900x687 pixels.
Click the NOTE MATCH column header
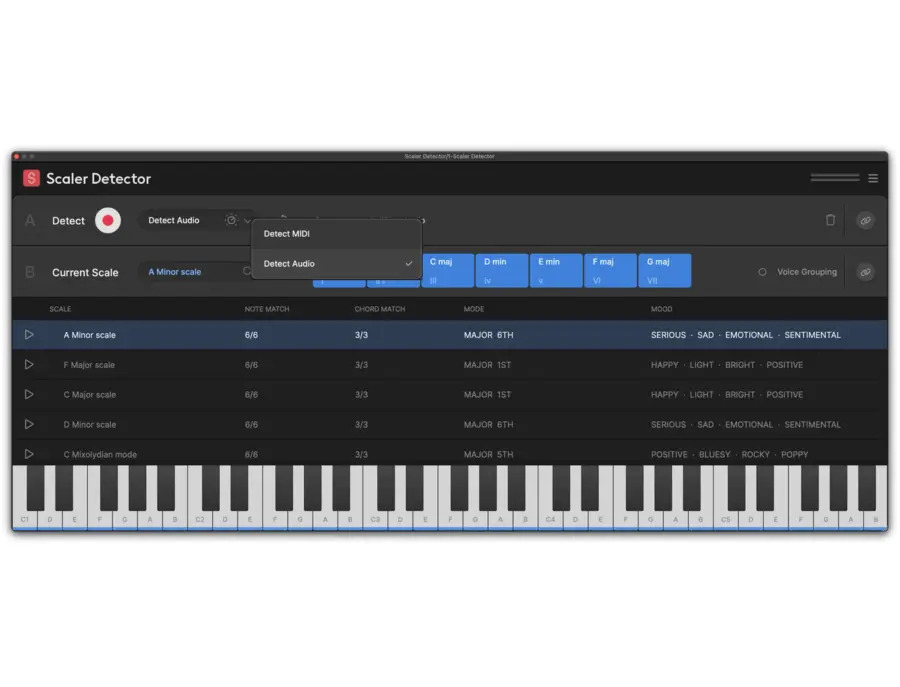coord(267,309)
